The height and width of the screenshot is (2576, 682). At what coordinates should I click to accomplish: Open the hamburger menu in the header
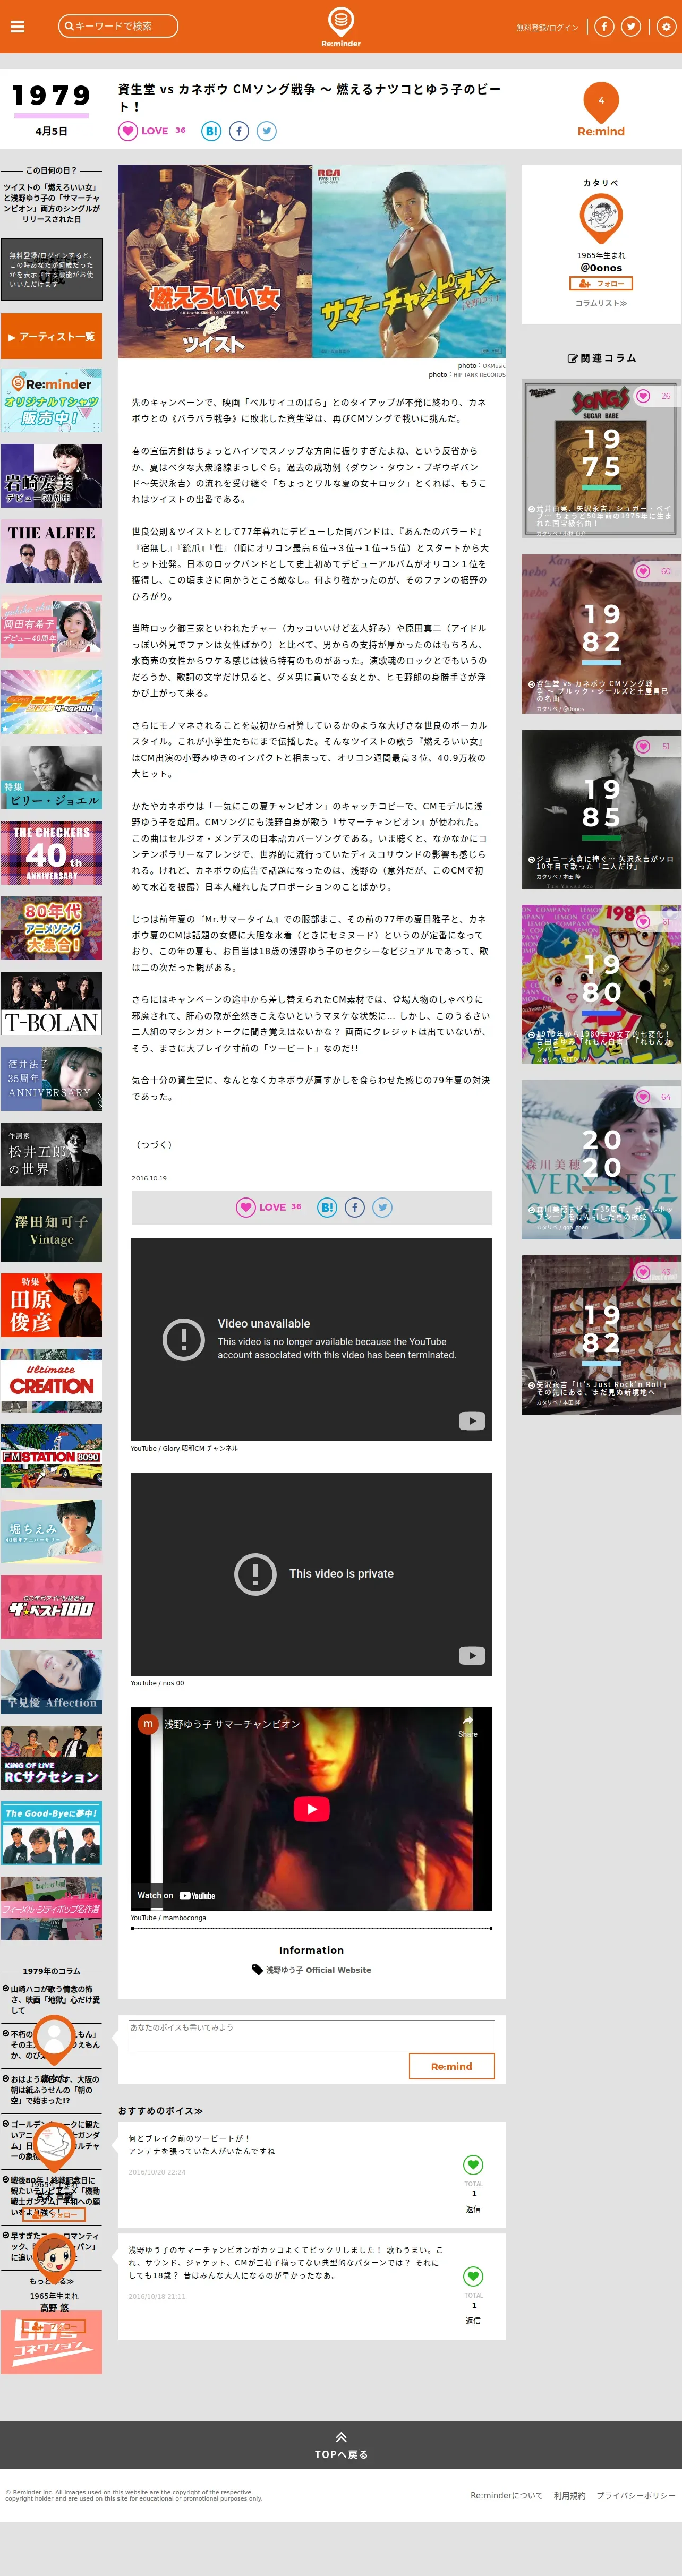coord(17,26)
